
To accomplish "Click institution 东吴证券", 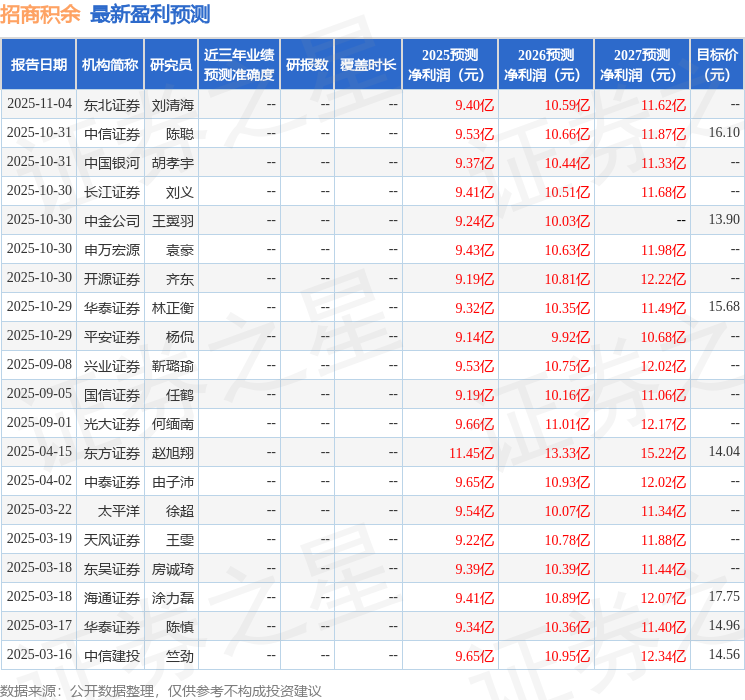I will pos(112,569).
